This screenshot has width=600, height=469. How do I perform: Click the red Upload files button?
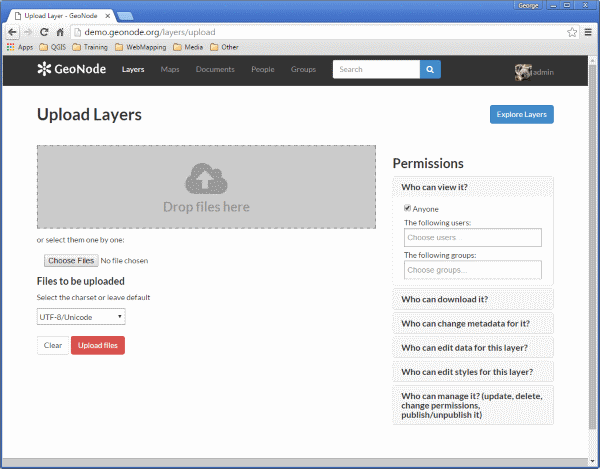tap(98, 345)
